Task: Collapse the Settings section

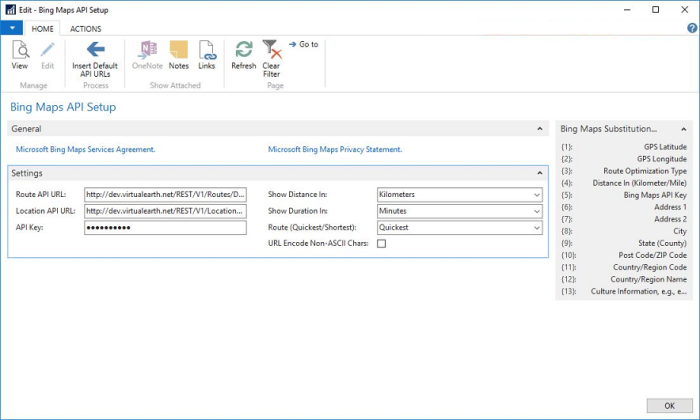Action: (540, 173)
